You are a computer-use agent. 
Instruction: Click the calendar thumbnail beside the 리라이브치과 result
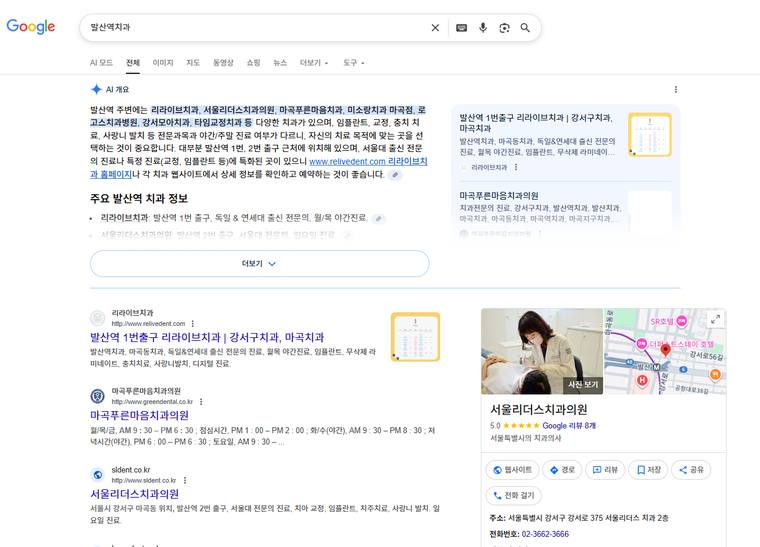tap(415, 337)
